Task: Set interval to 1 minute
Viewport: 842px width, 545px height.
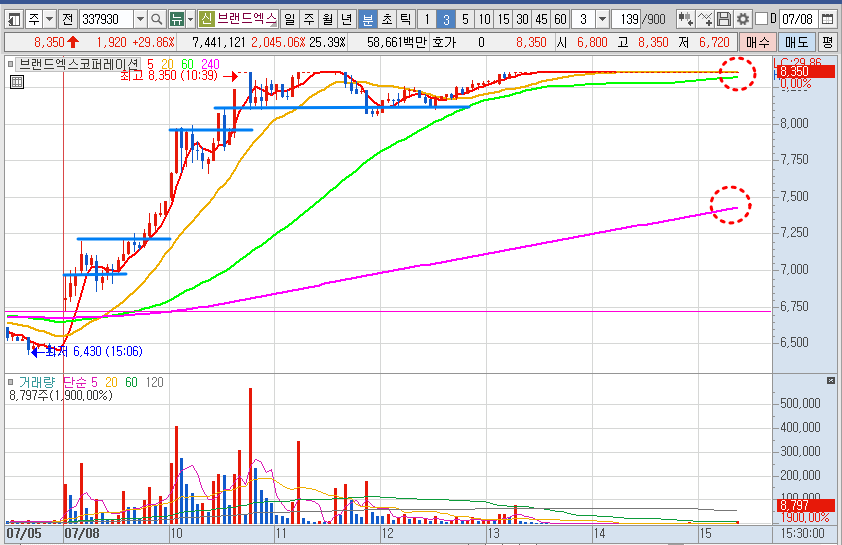Action: [427, 20]
